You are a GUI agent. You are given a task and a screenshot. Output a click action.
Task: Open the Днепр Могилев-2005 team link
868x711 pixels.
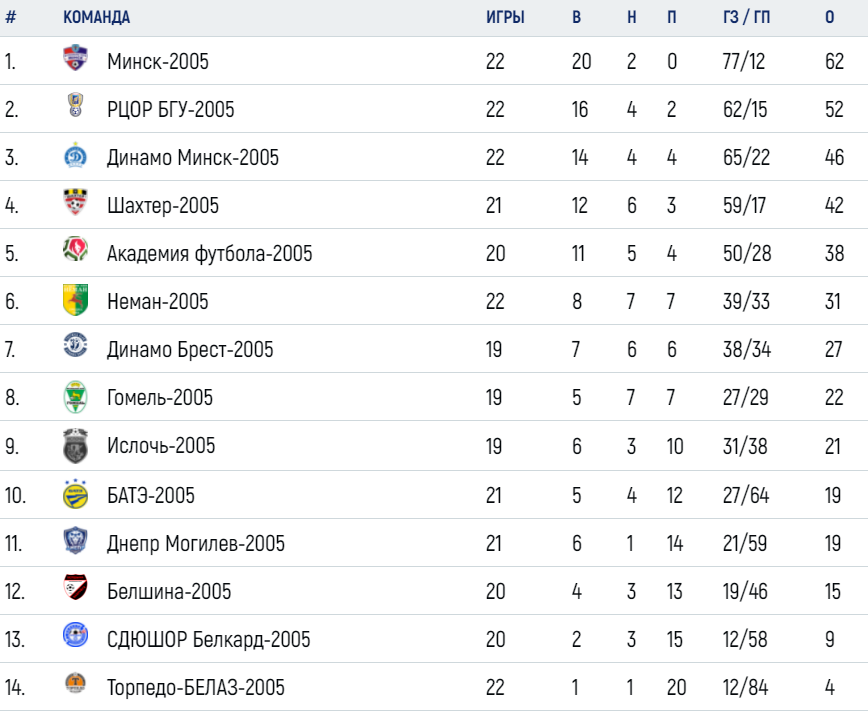195,544
